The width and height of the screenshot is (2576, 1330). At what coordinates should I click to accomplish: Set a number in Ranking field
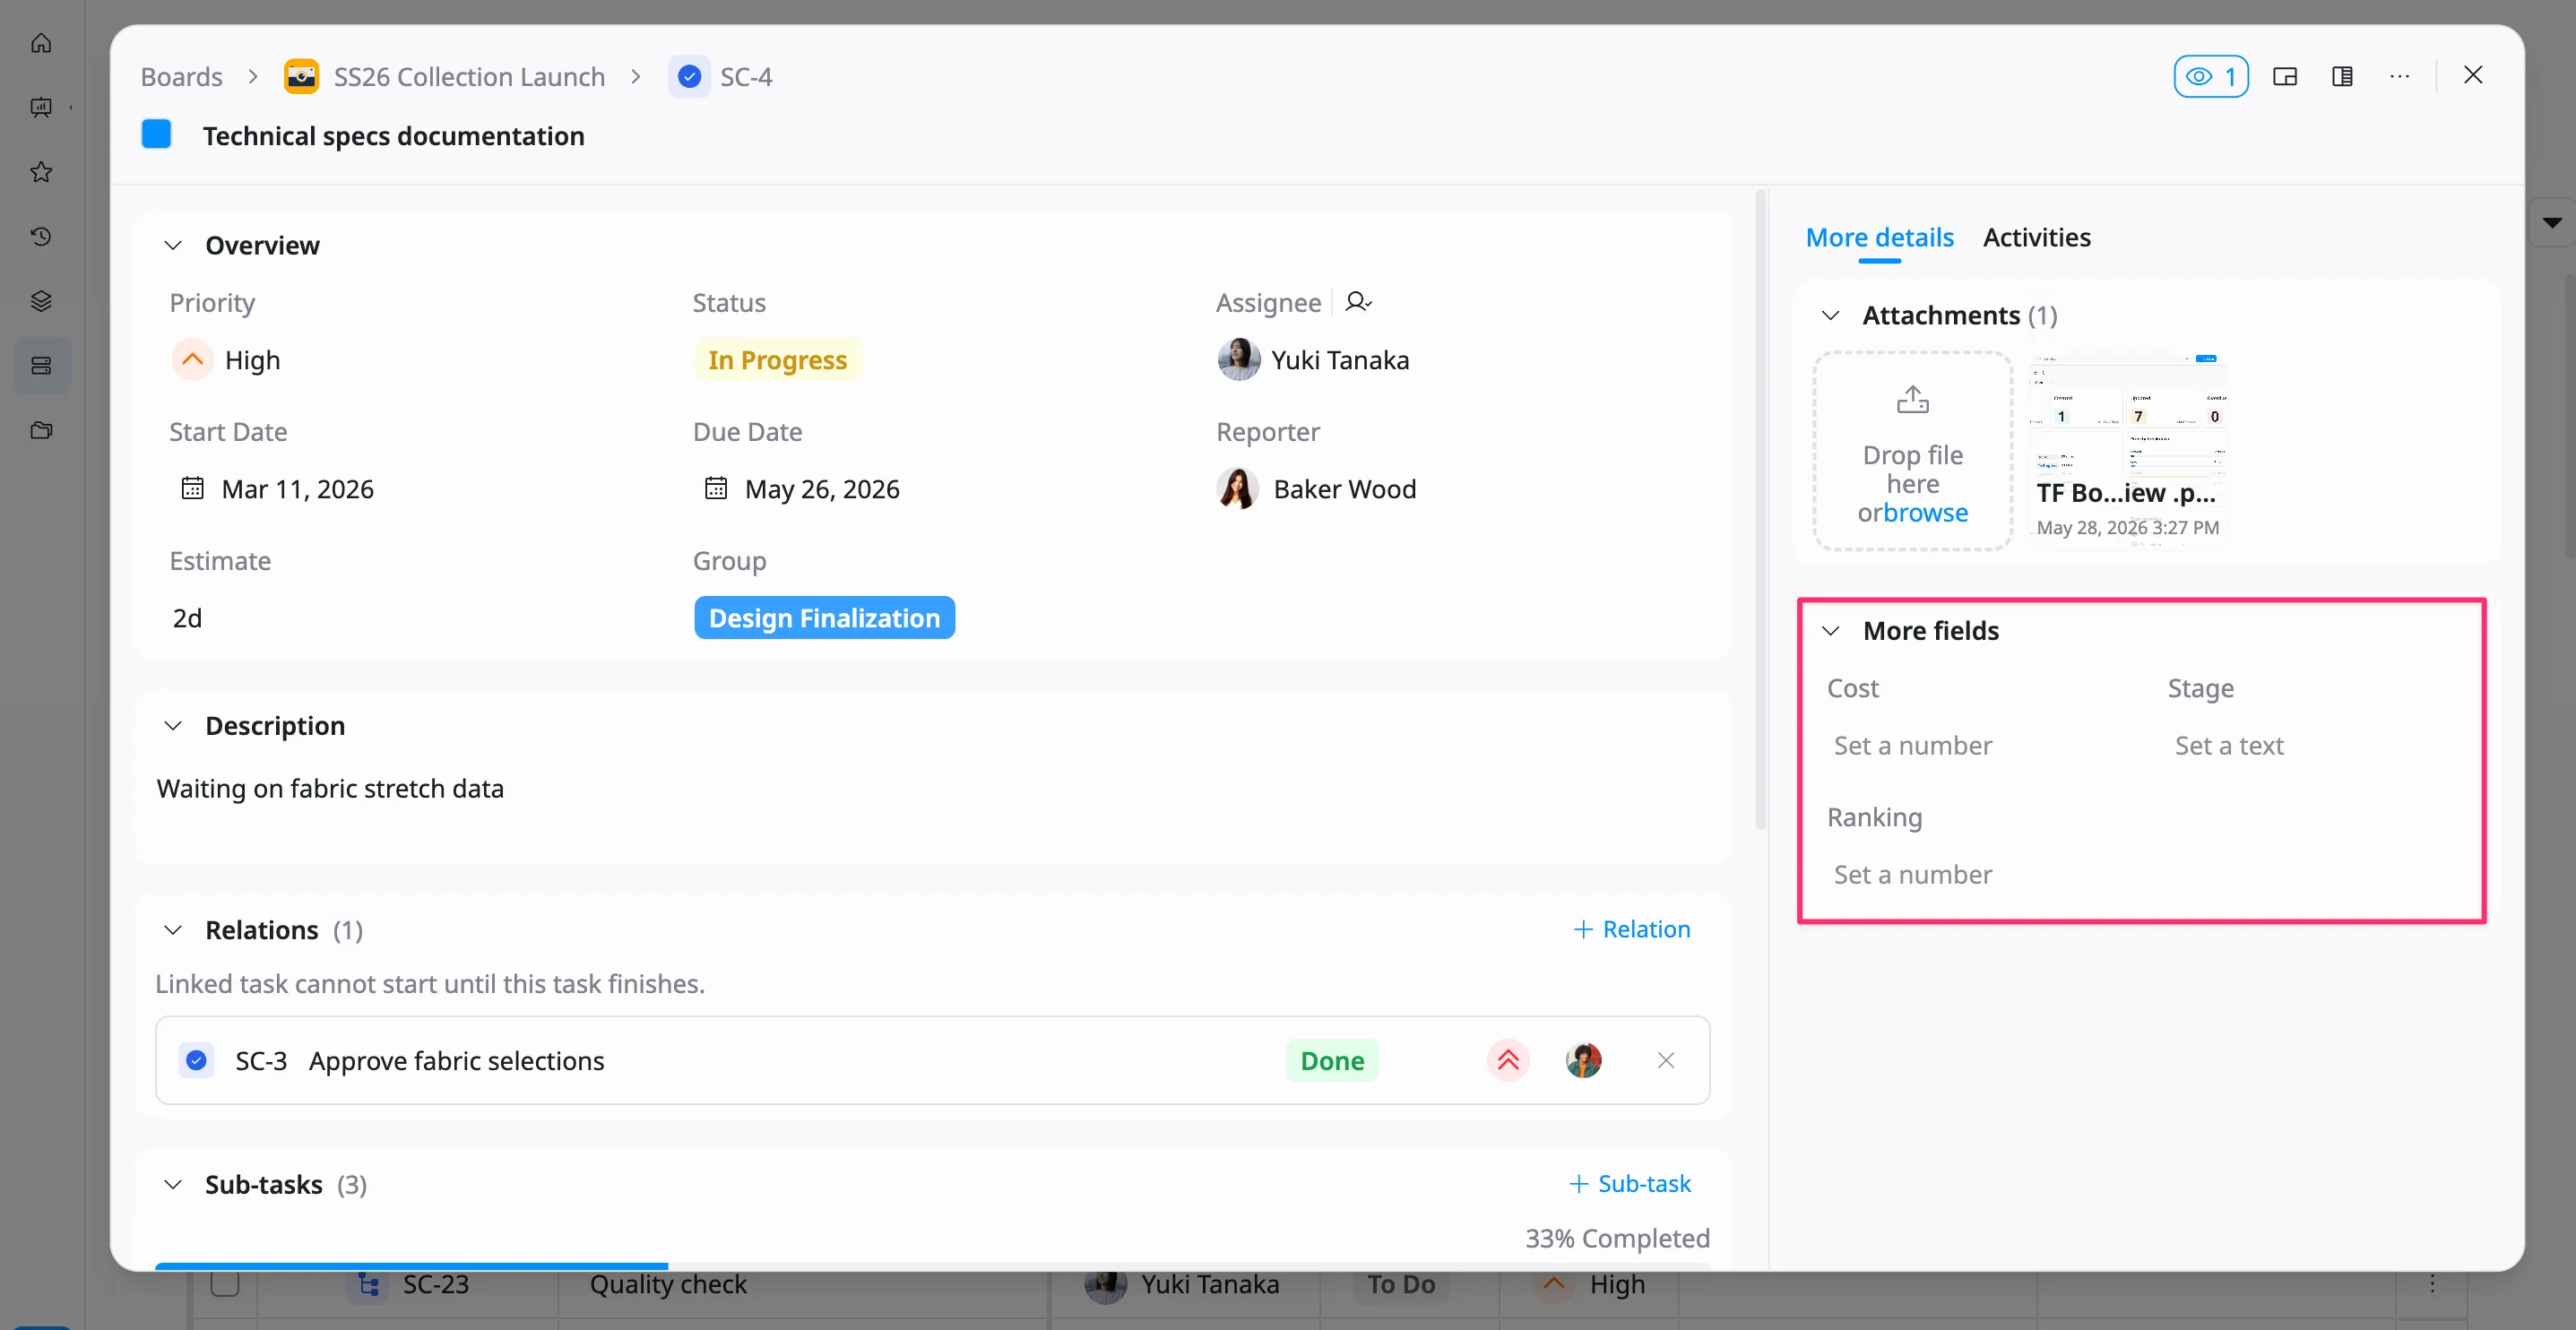1912,875
